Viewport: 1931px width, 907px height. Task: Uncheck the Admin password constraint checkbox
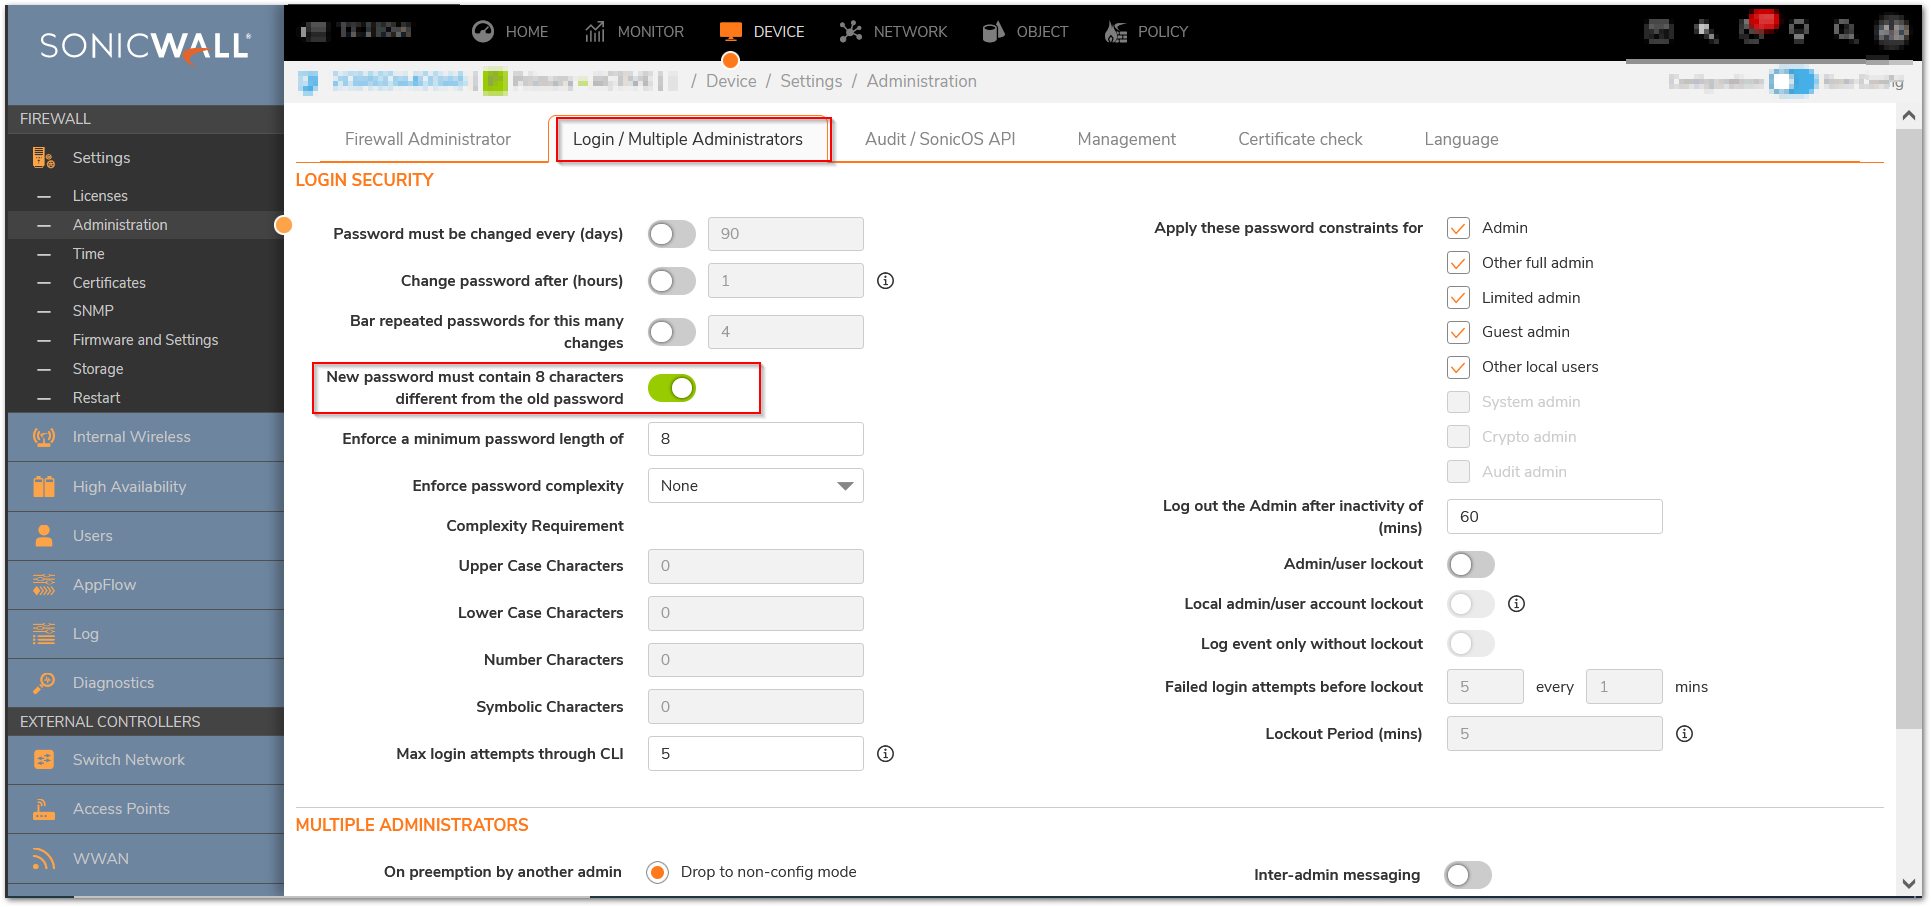(1459, 228)
